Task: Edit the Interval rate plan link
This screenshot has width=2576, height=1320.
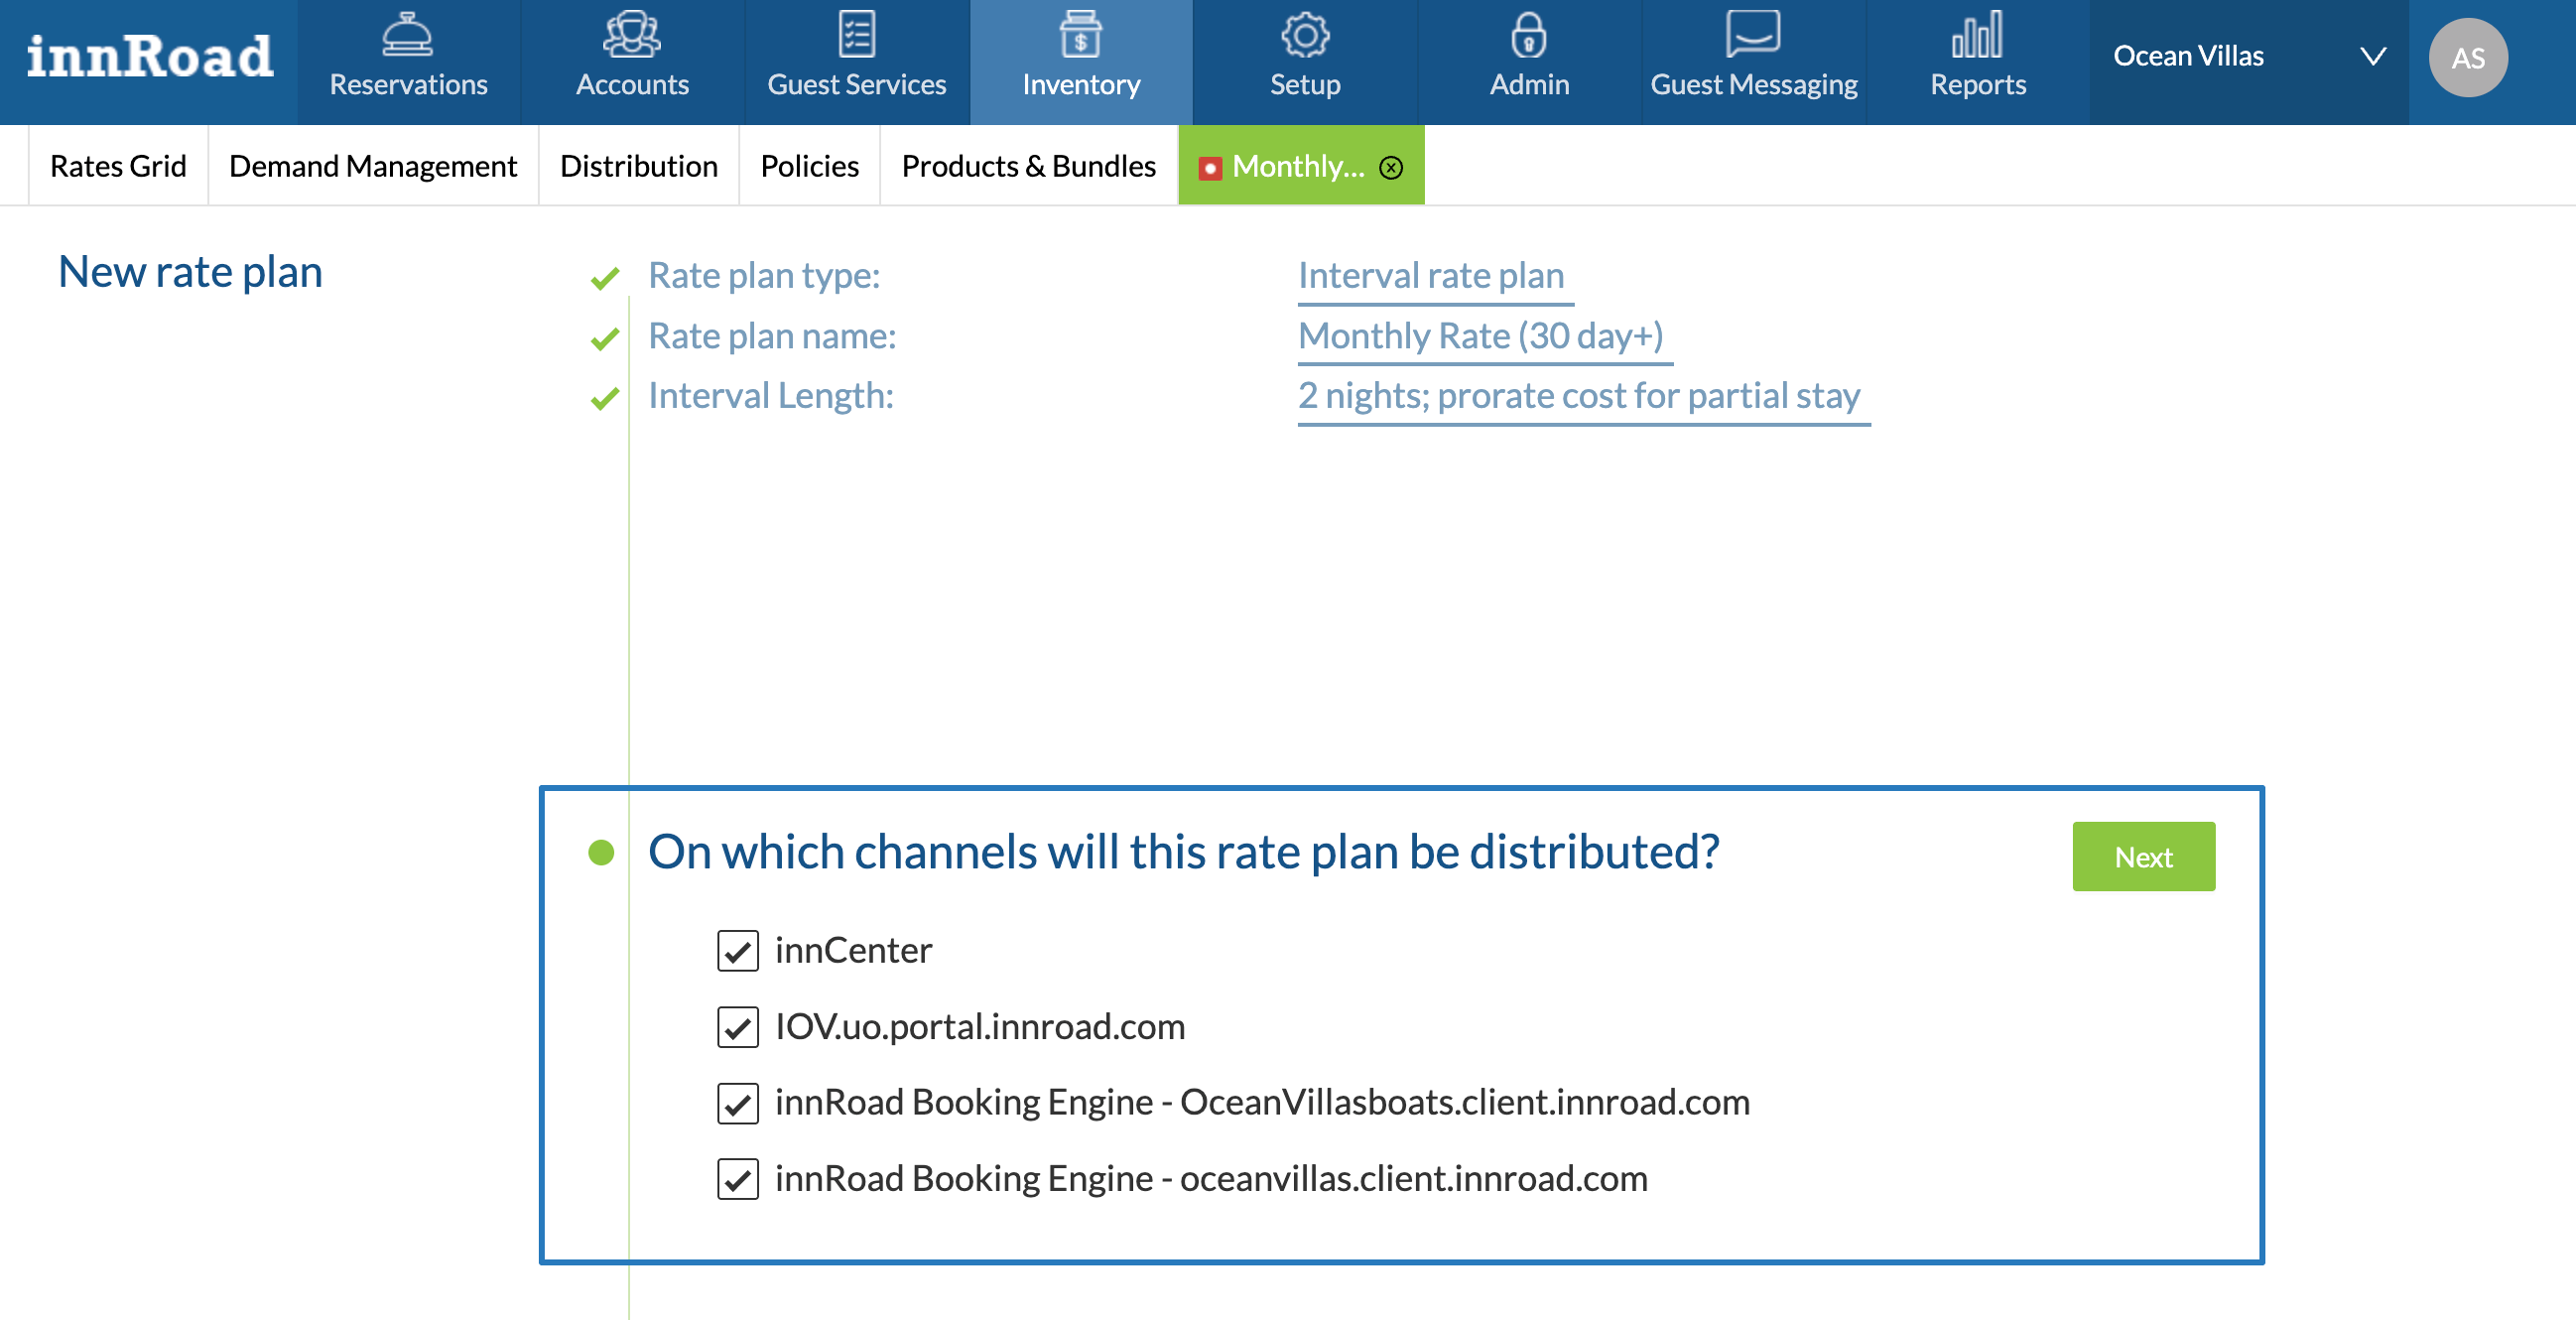Action: pyautogui.click(x=1430, y=275)
